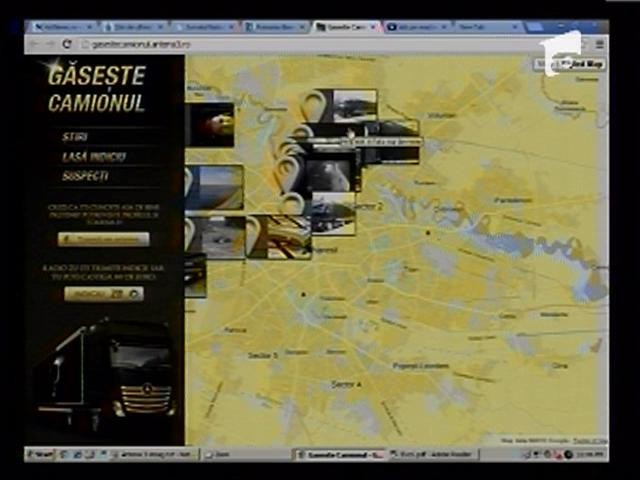Open the Chrome menu icon

click(x=600, y=44)
